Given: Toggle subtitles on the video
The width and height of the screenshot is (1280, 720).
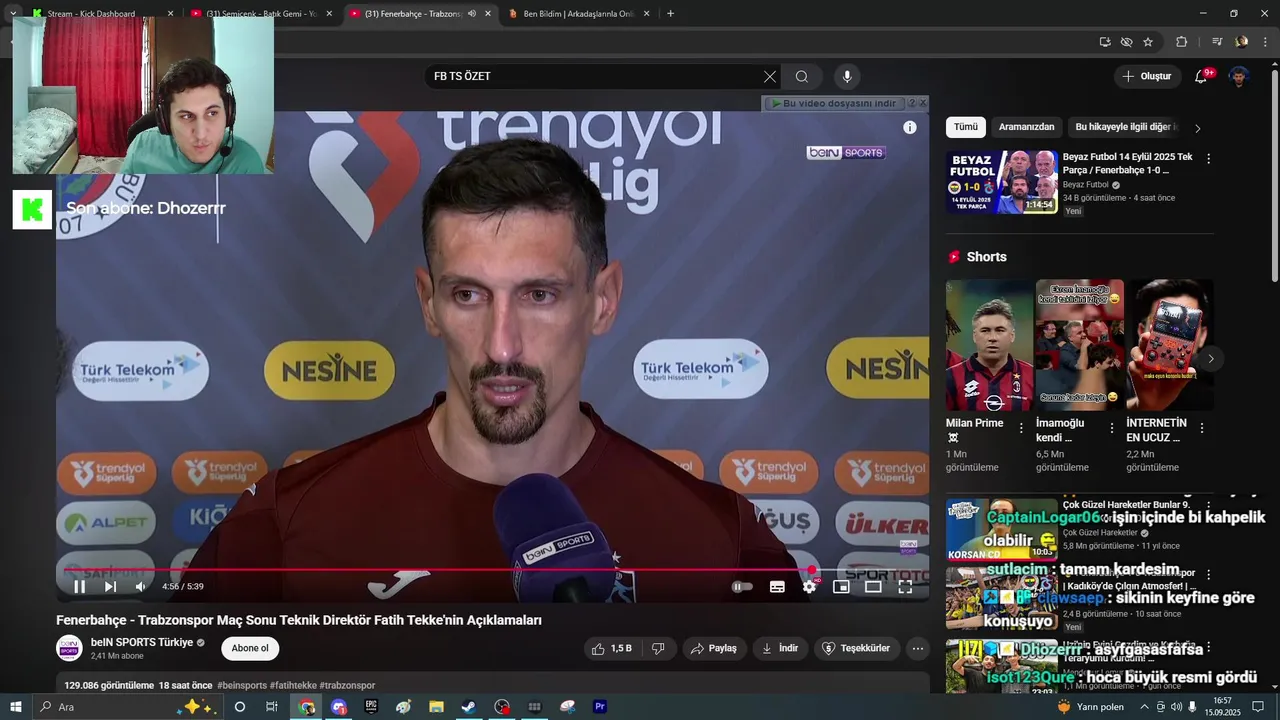Looking at the screenshot, I should [777, 587].
